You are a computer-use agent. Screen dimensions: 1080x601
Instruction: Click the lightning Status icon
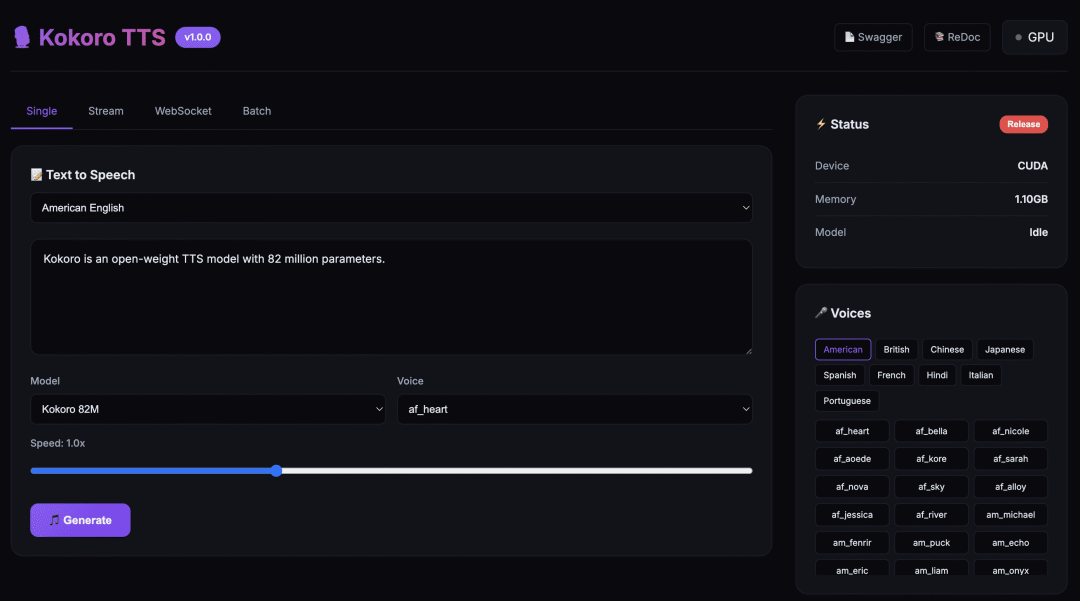tap(821, 125)
